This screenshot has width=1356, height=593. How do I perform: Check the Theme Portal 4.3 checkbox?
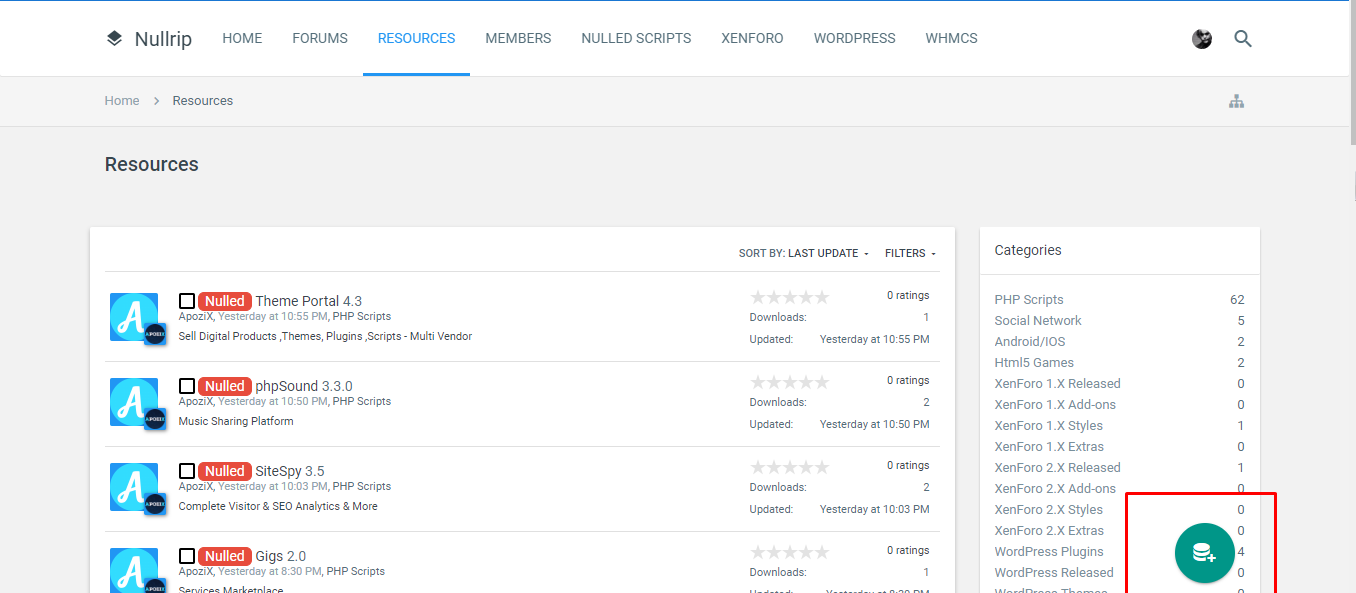click(187, 301)
